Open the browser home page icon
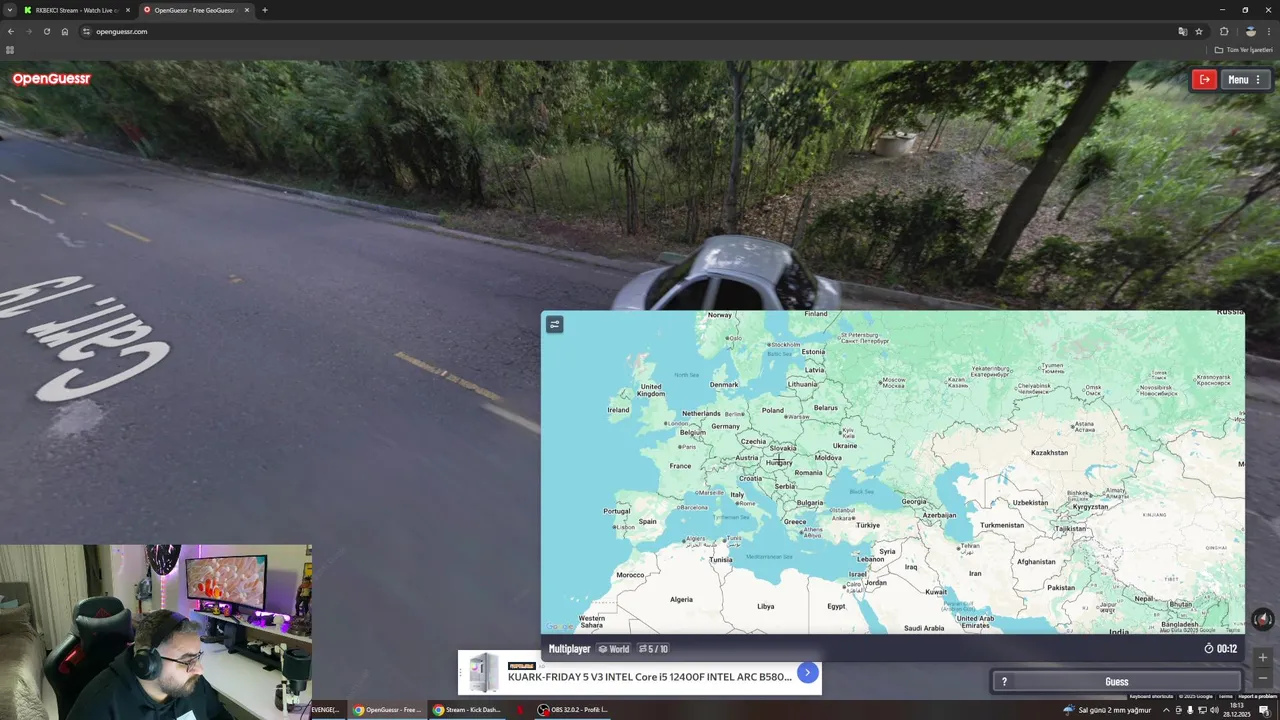The width and height of the screenshot is (1280, 720). click(x=65, y=31)
